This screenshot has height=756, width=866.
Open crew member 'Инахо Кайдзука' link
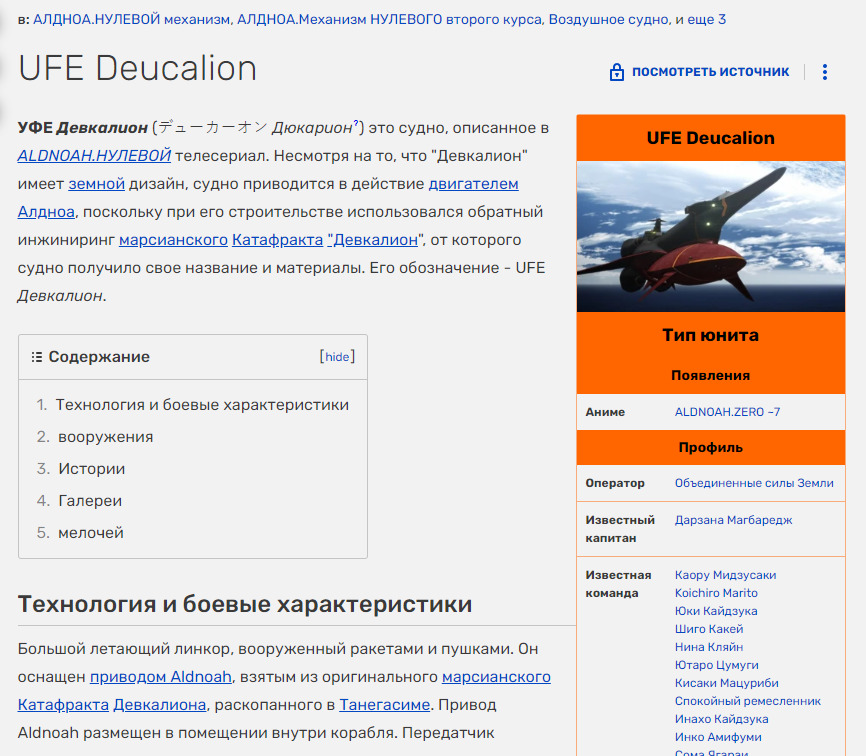[721, 719]
